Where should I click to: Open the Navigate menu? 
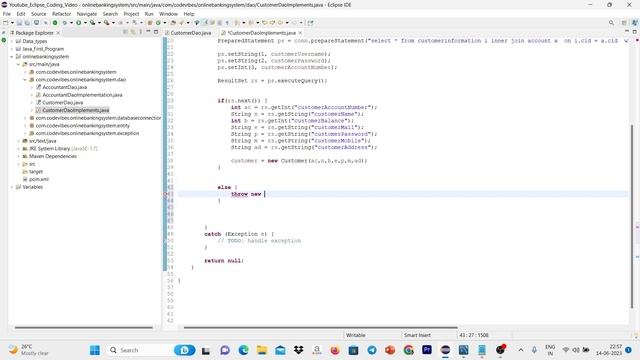(87, 14)
